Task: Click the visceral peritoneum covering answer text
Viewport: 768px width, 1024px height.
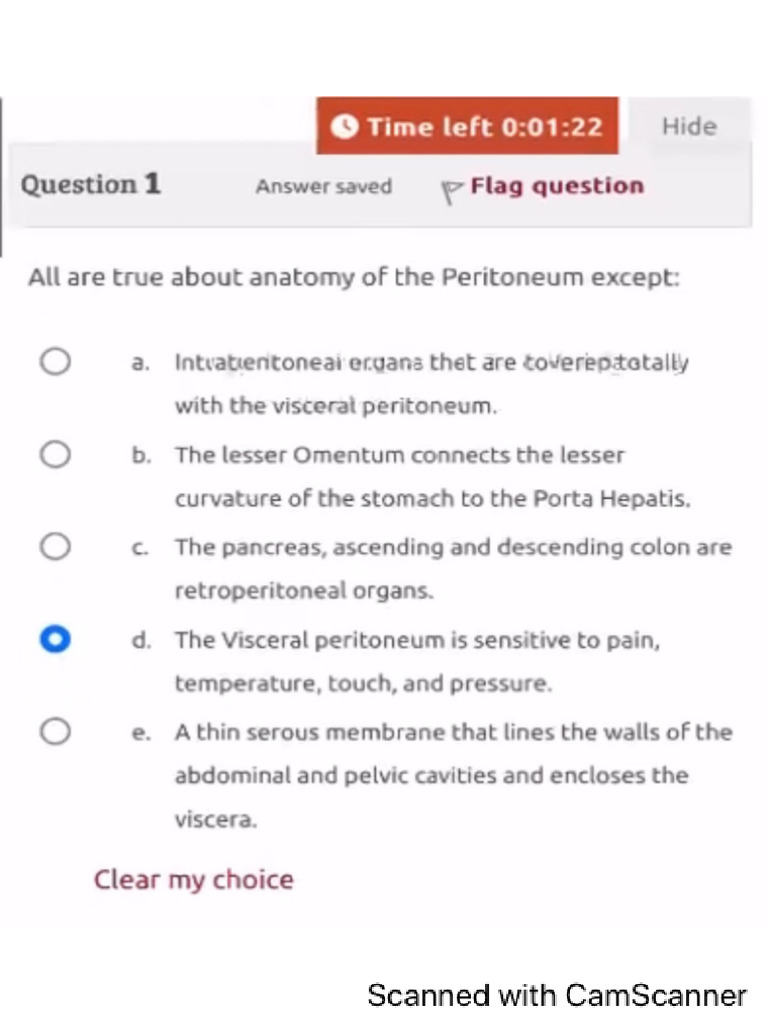Action: tap(432, 384)
